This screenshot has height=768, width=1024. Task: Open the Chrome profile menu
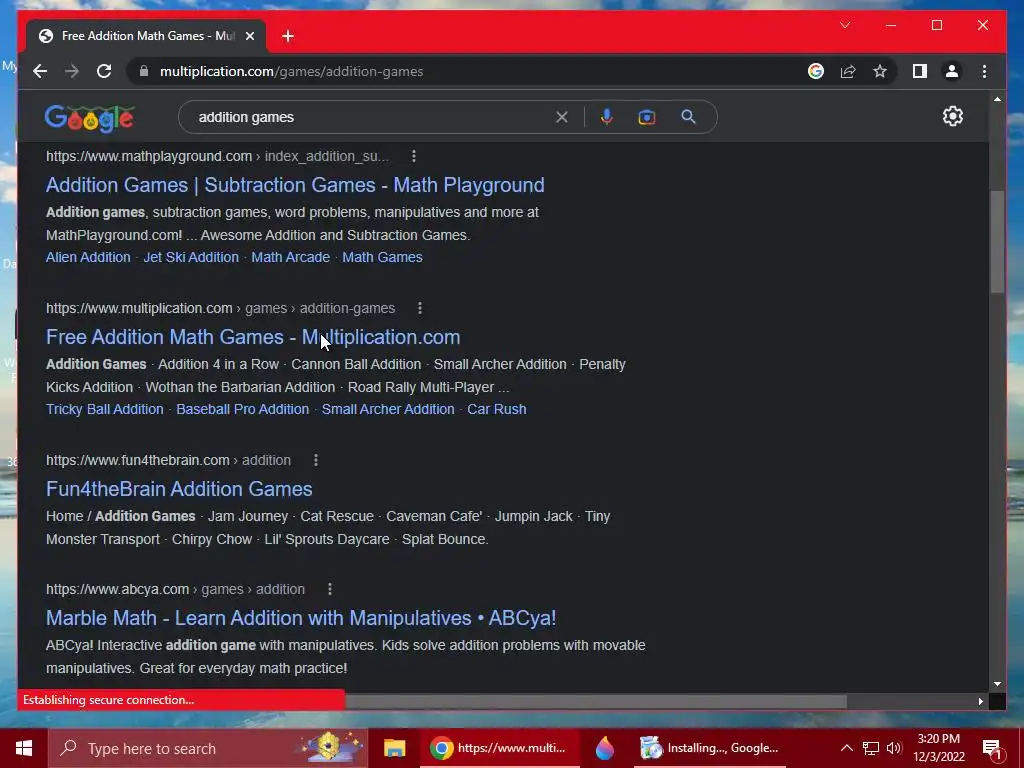952,71
